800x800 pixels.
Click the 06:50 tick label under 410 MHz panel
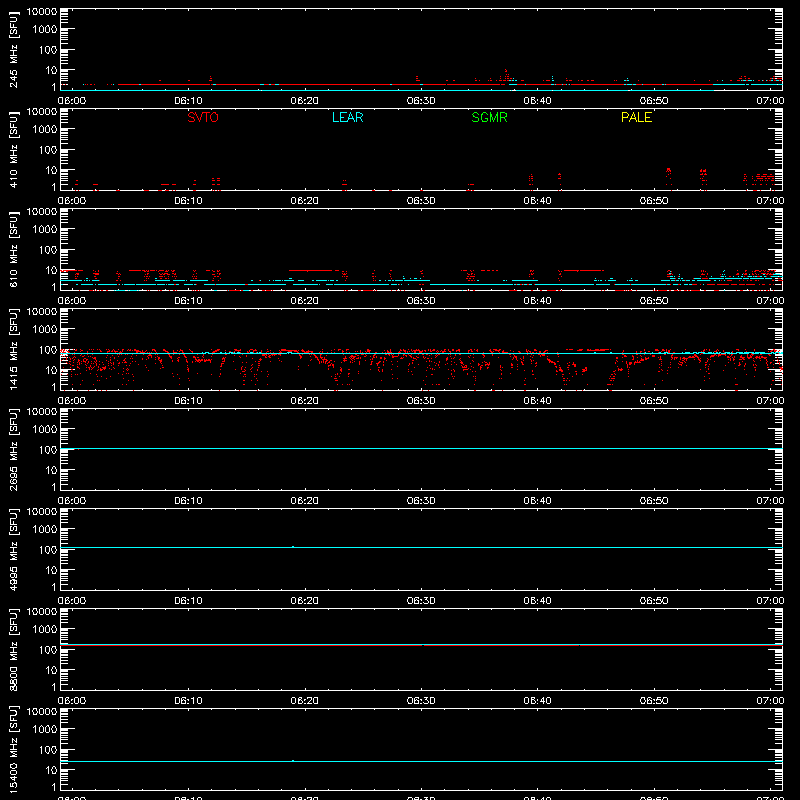click(654, 201)
